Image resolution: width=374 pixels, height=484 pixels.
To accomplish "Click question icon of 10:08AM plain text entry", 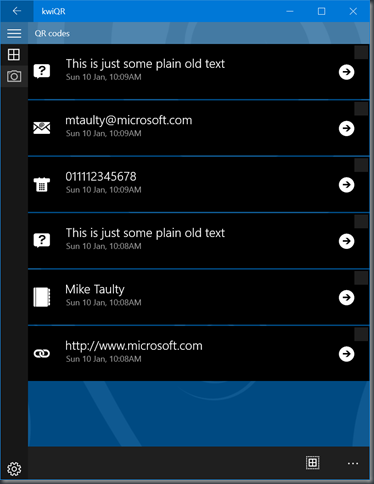I will coord(42,240).
